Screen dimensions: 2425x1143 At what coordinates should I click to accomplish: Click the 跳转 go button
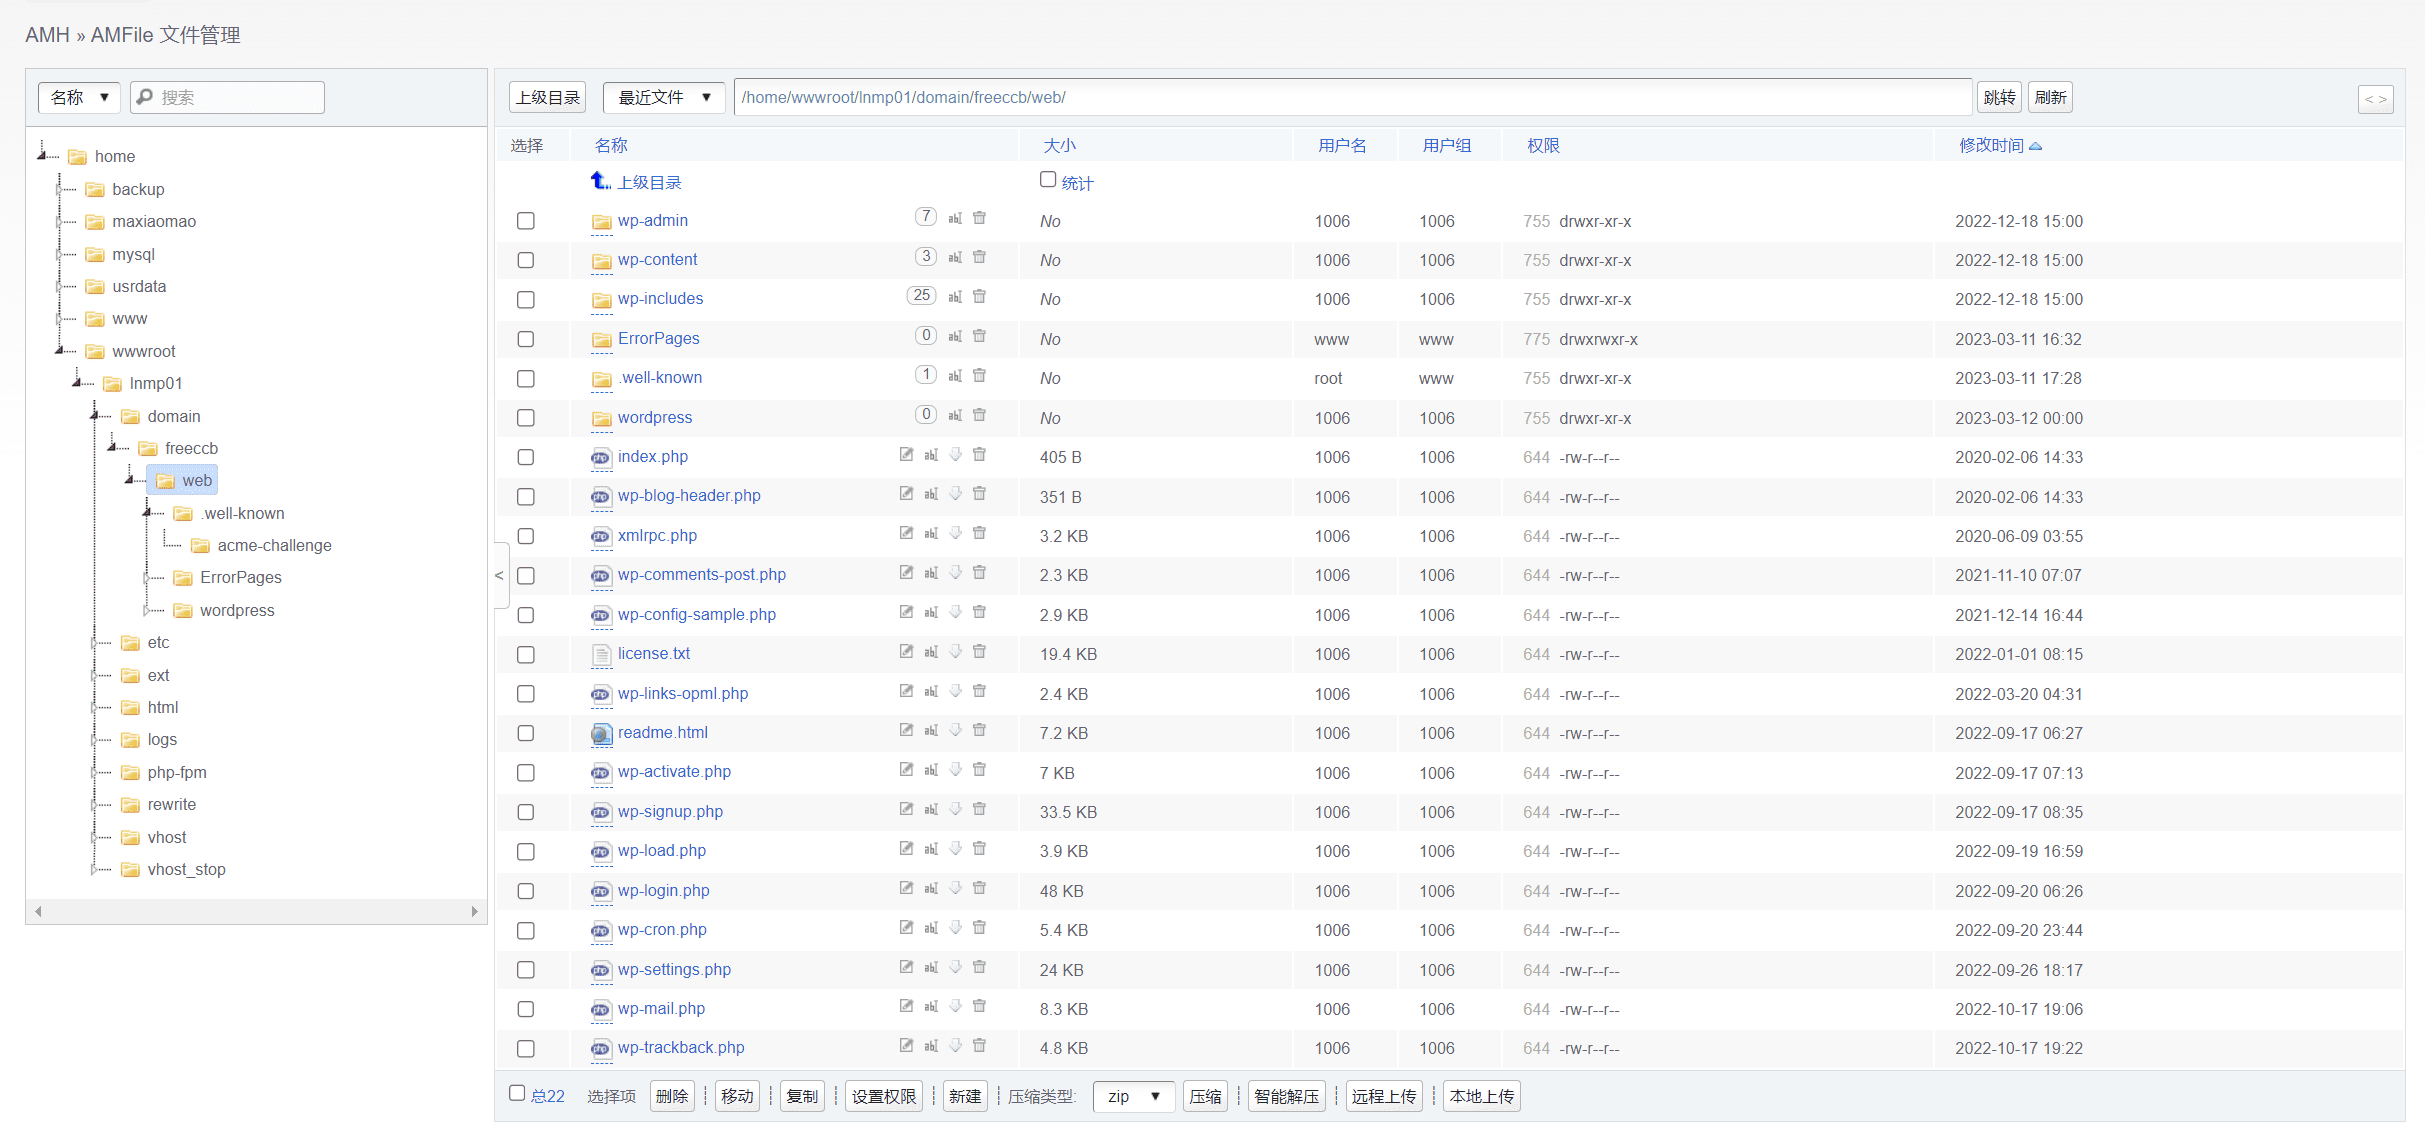pyautogui.click(x=2000, y=97)
